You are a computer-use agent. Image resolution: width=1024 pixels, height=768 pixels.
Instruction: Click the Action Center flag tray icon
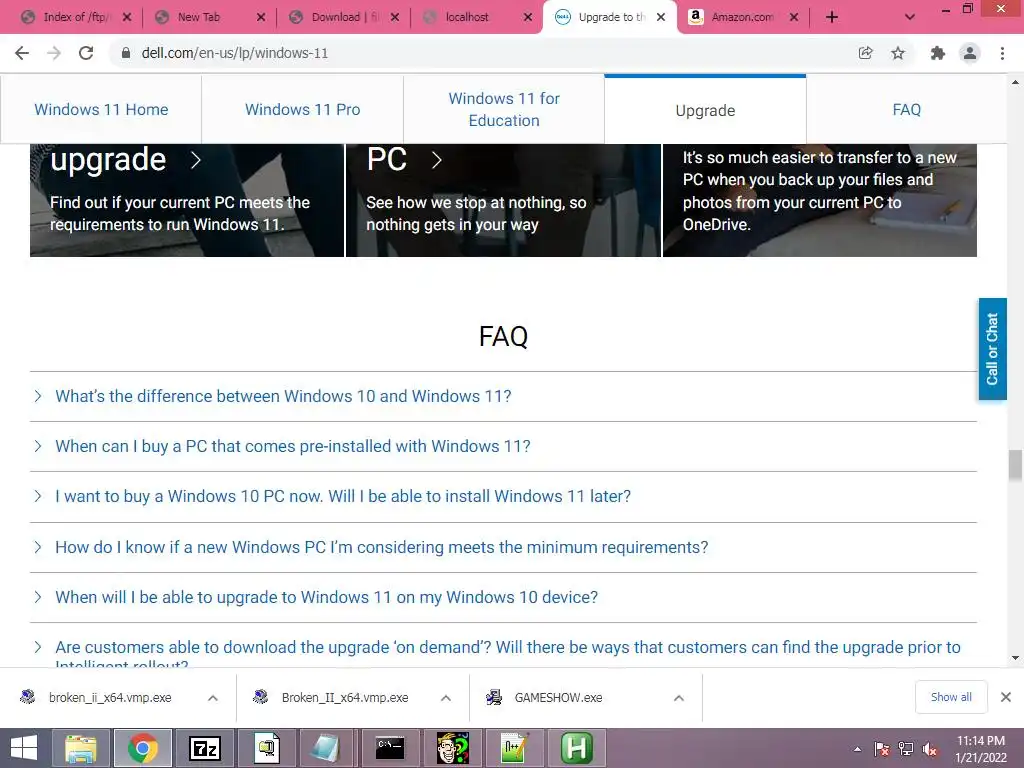click(882, 749)
